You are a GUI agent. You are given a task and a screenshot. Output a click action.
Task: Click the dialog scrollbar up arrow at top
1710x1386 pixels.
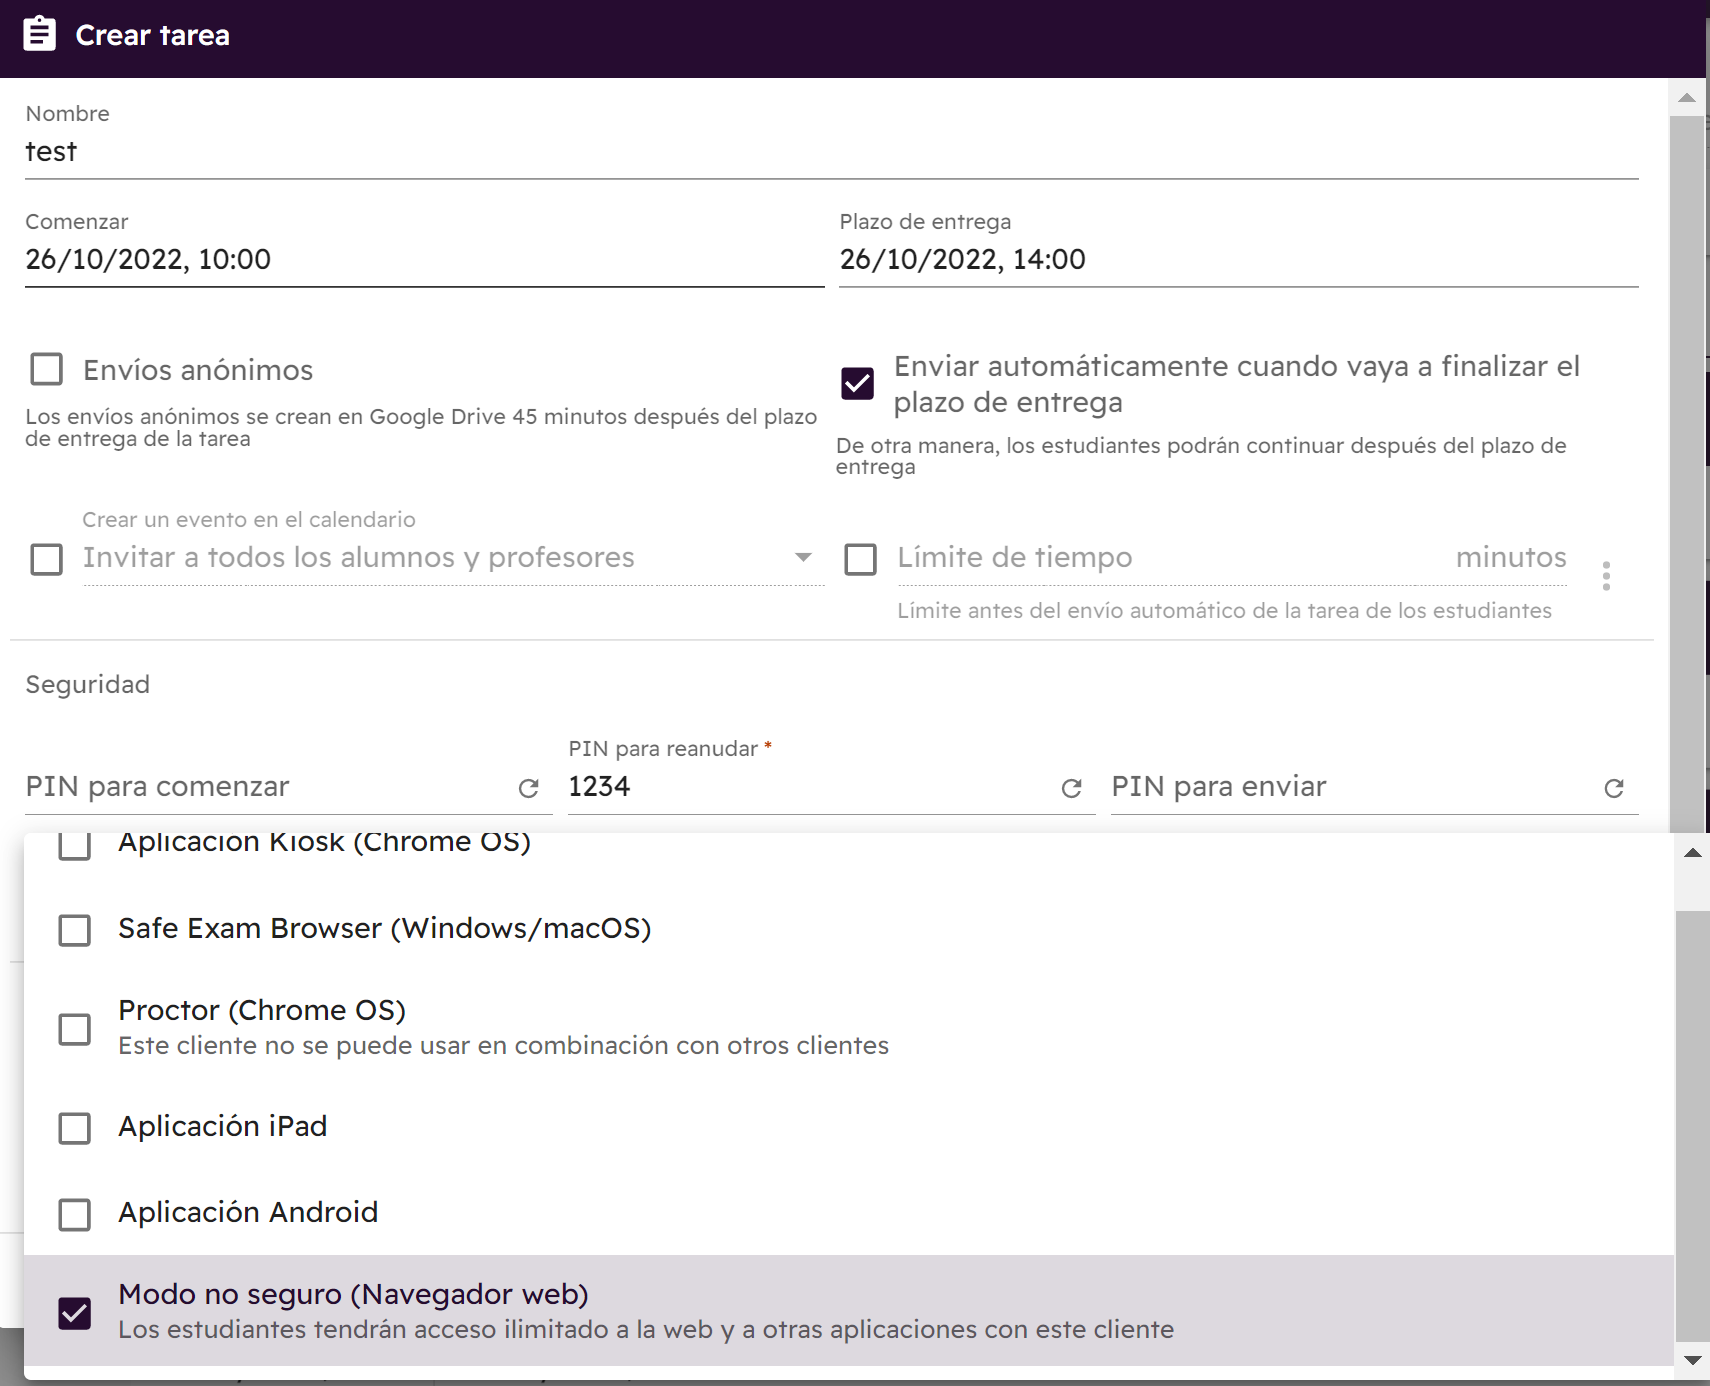coord(1687,98)
